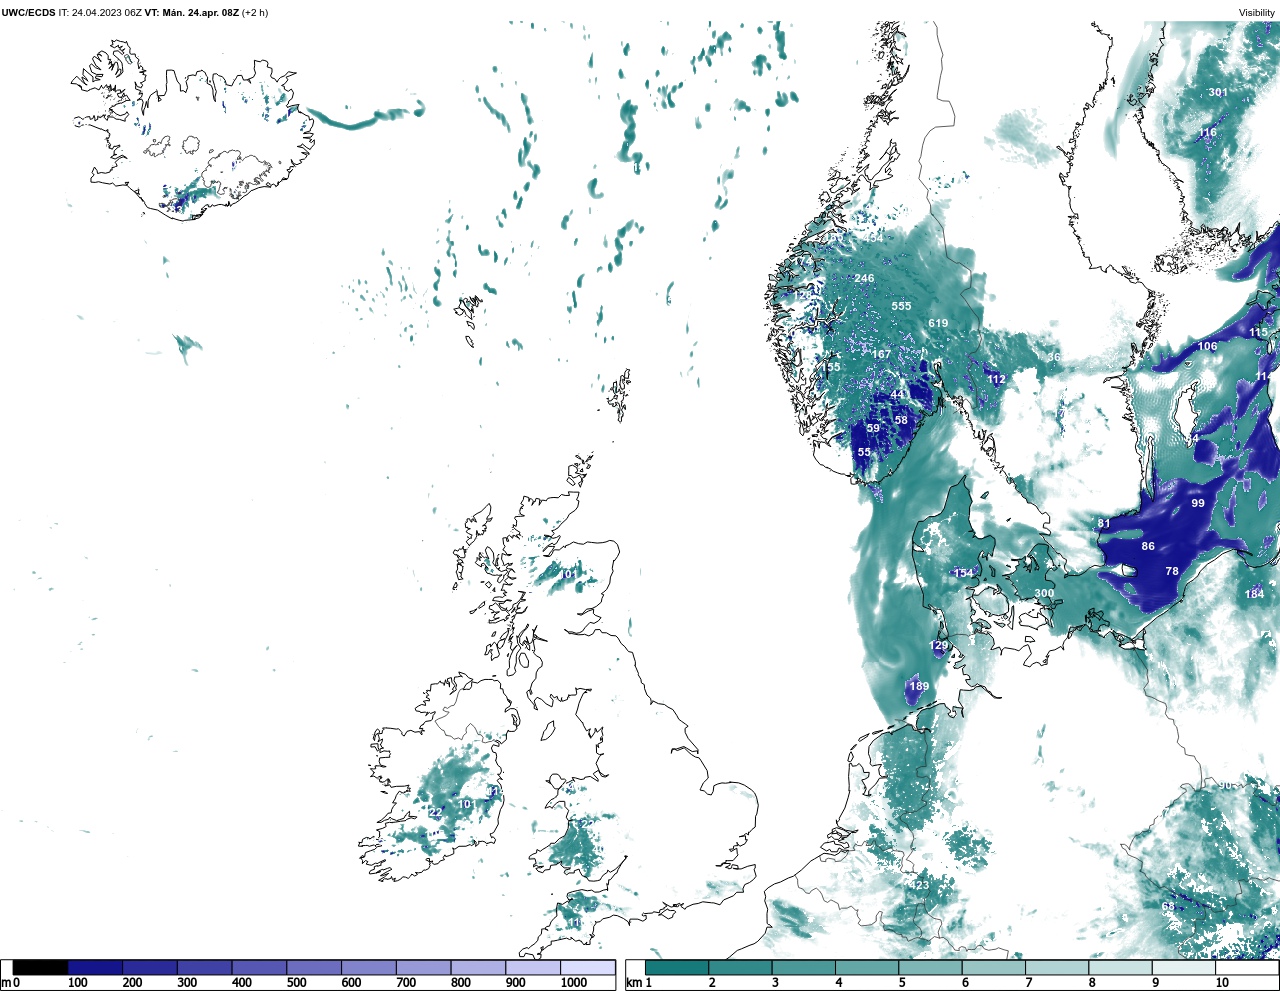Click the initial time '24.04.2023 06Z' text

108,13
